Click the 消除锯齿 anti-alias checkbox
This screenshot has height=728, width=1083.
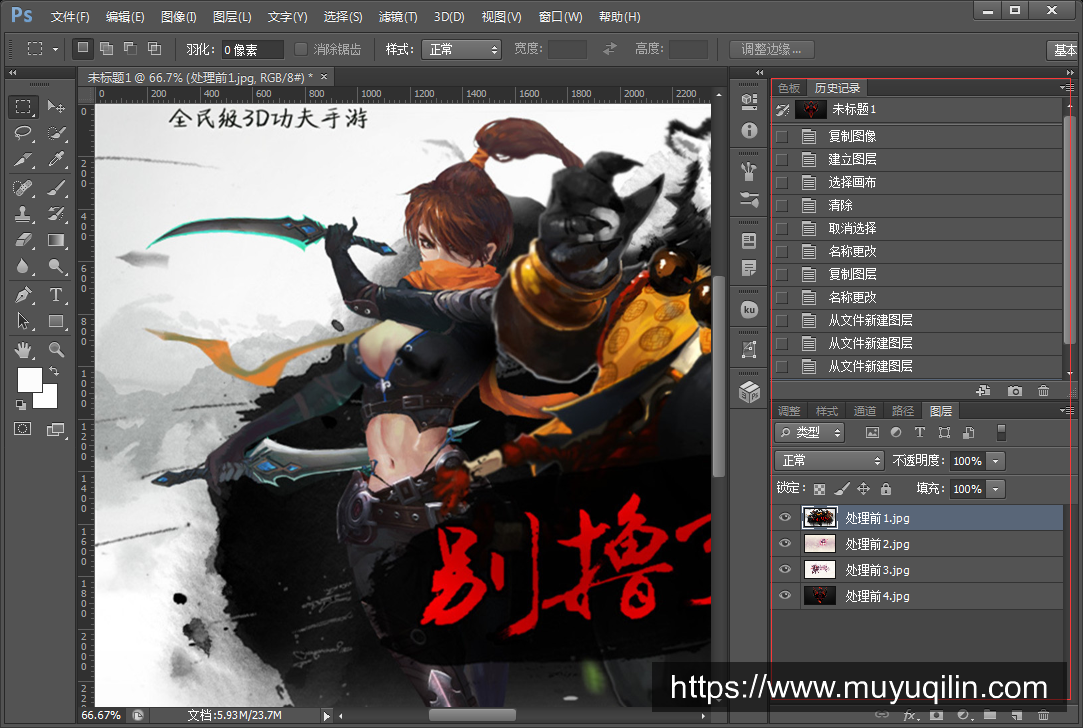coord(300,49)
